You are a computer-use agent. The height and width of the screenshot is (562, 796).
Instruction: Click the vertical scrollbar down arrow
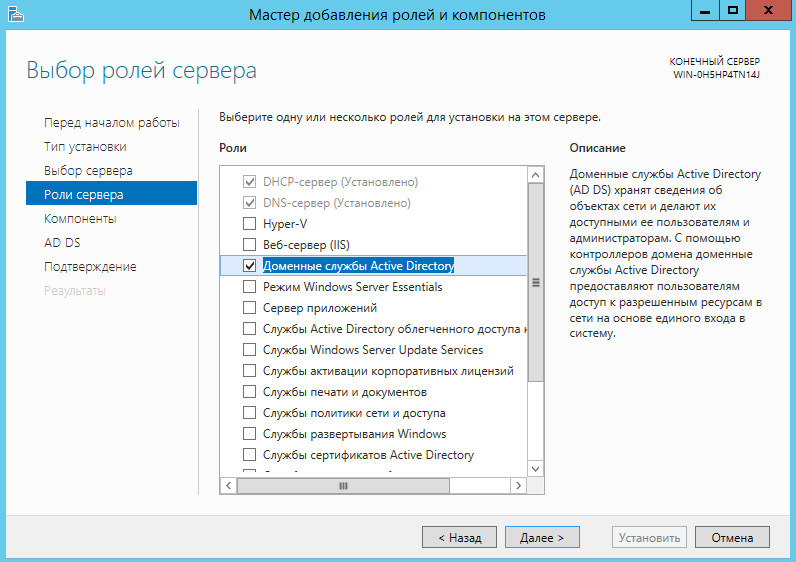pyautogui.click(x=535, y=469)
